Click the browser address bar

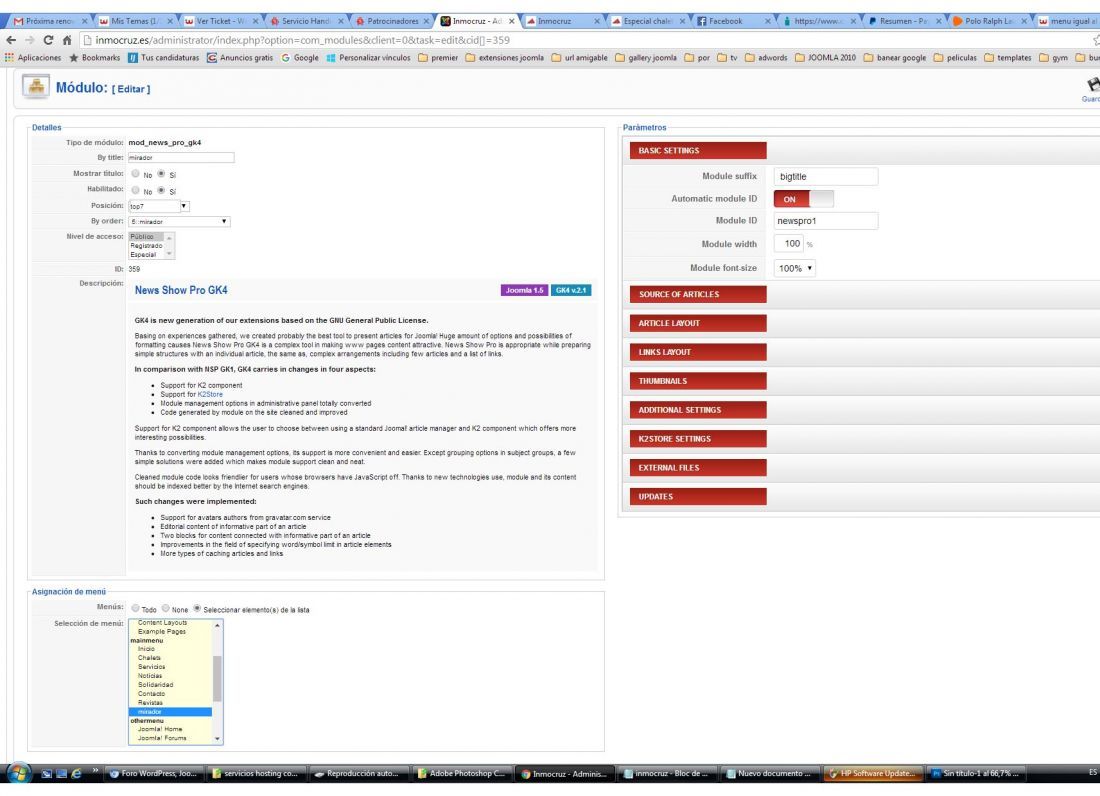click(x=582, y=40)
